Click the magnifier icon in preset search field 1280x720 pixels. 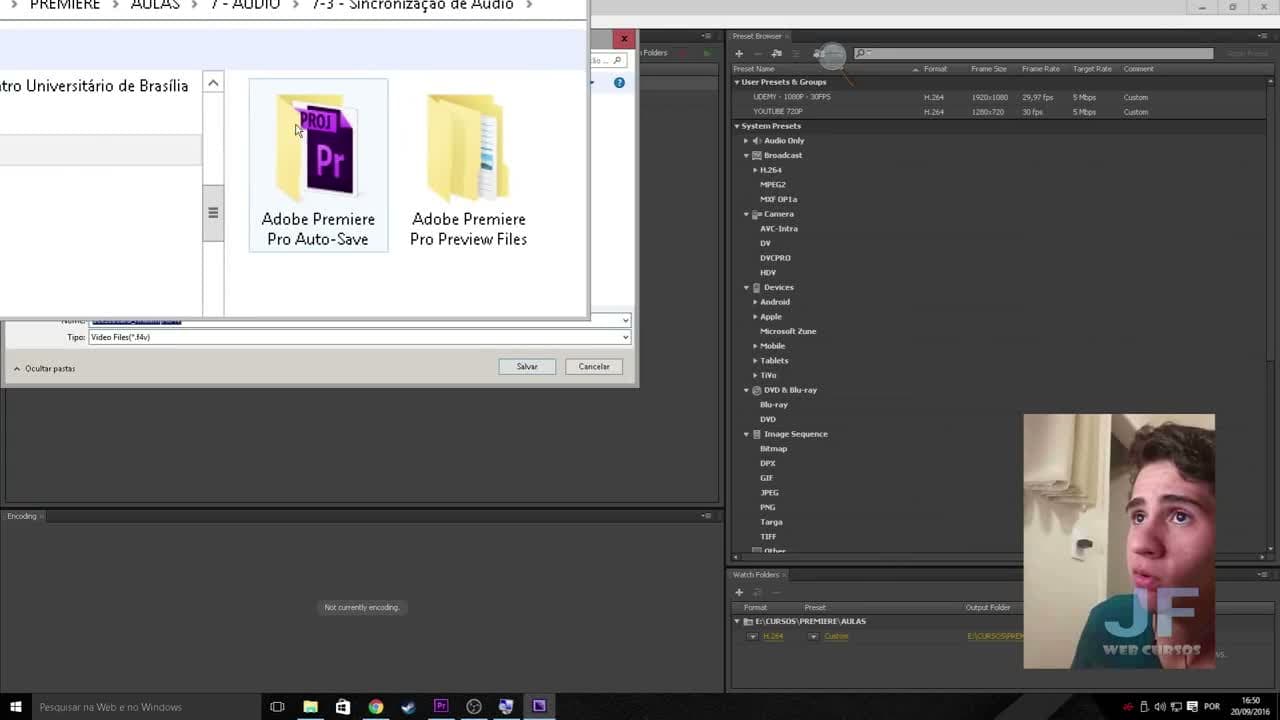[860, 53]
